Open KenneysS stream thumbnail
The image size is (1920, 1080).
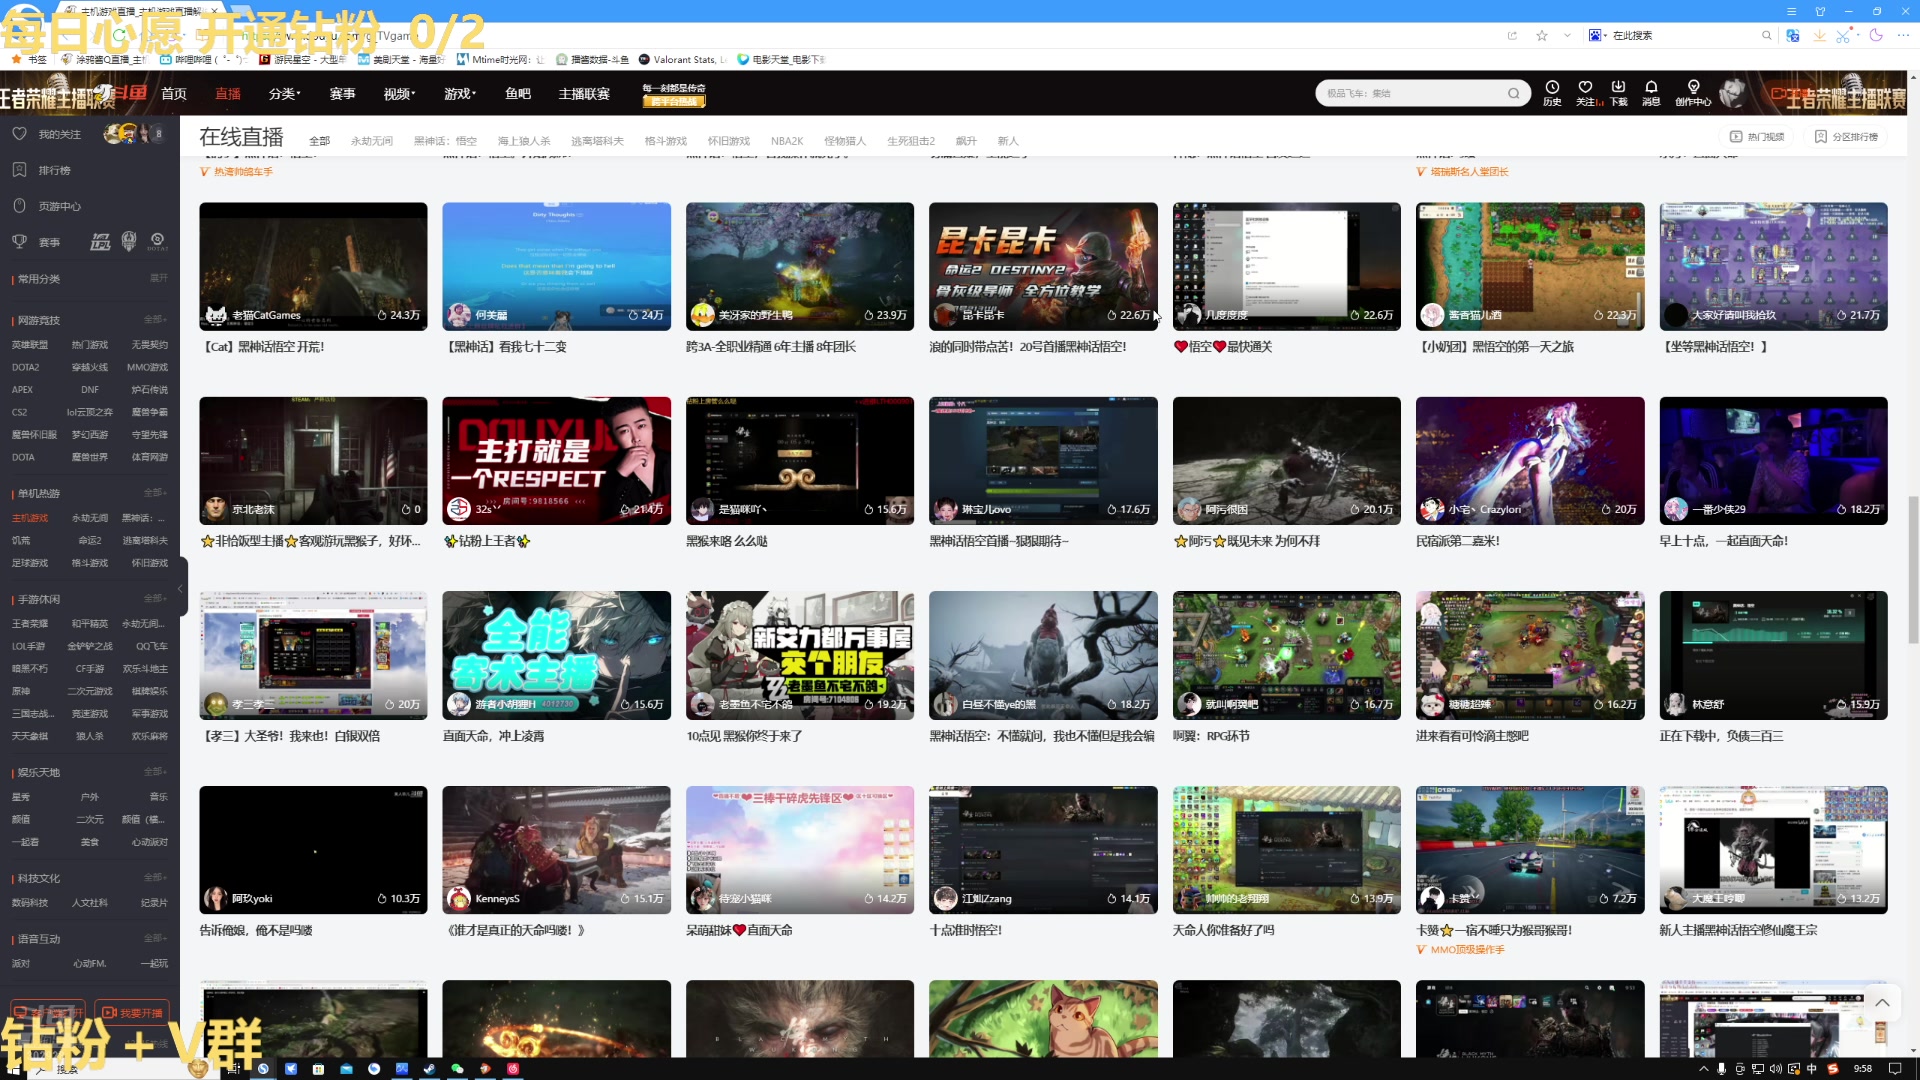coord(556,850)
